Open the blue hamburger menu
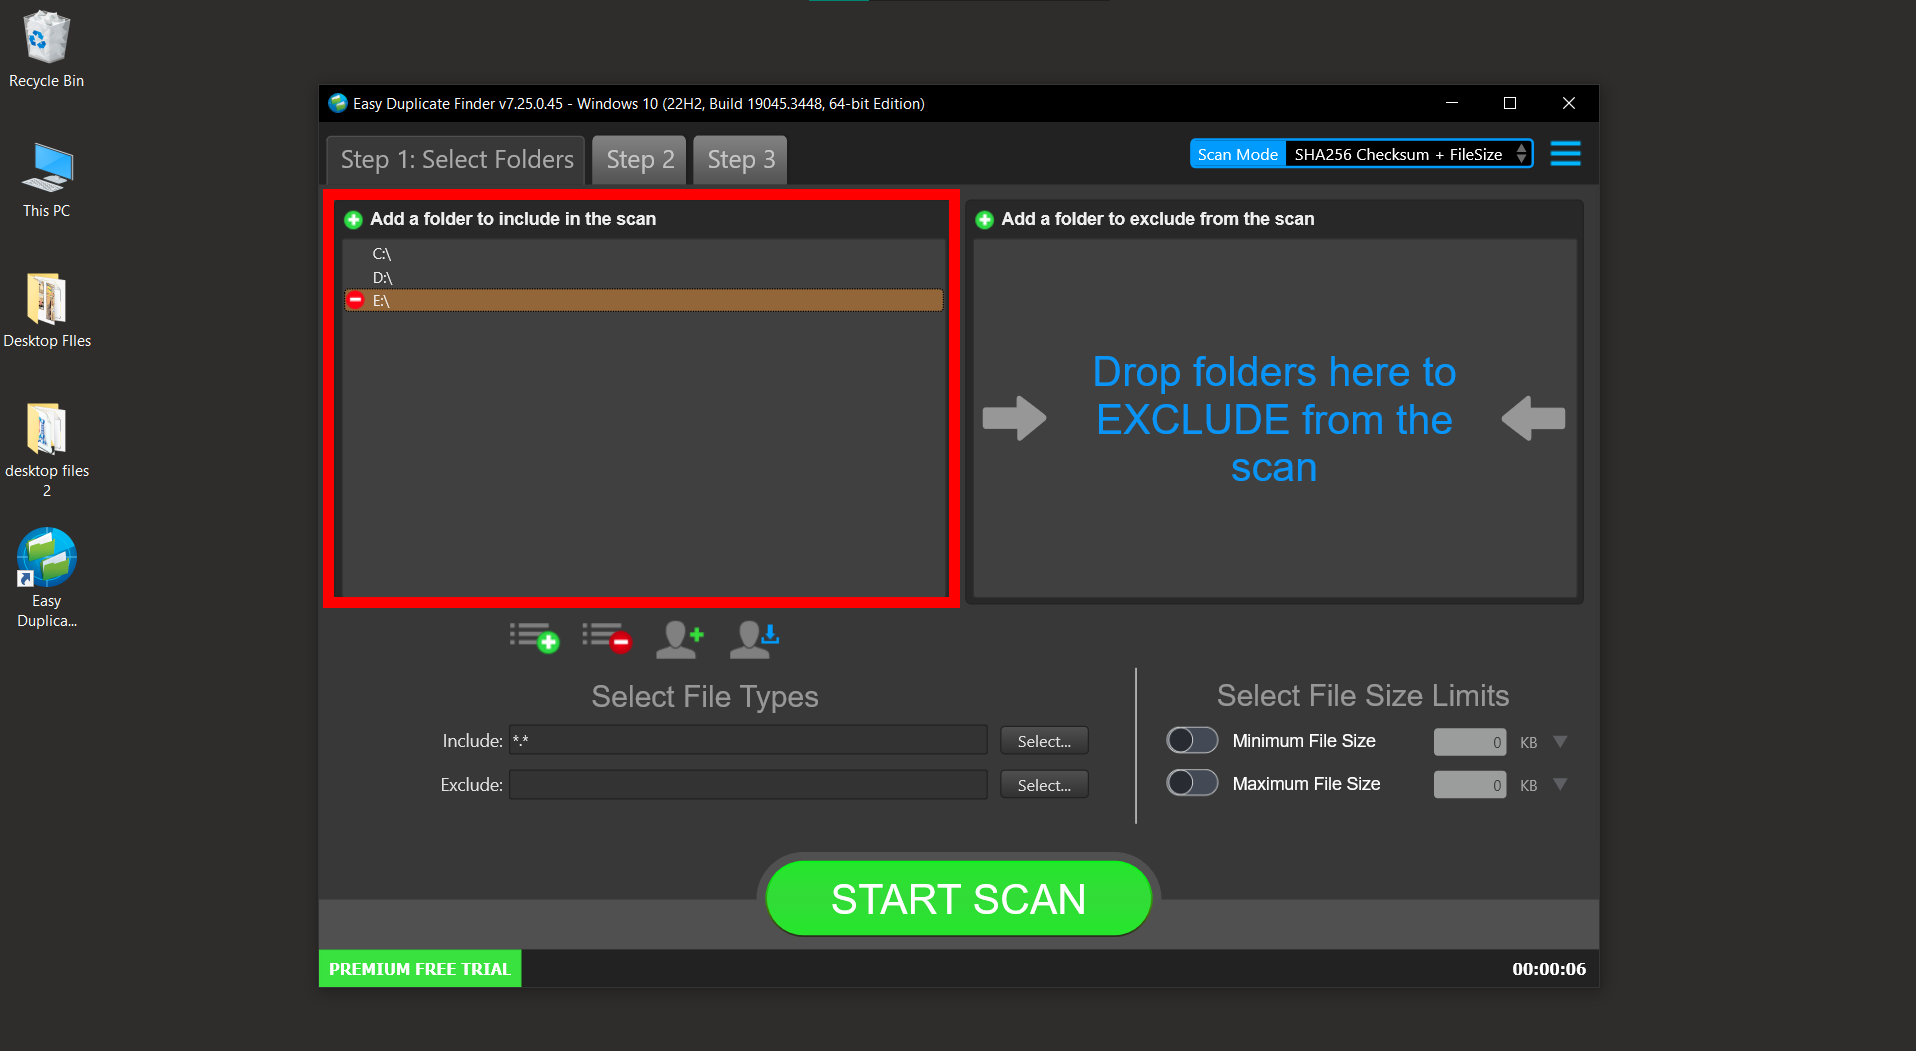This screenshot has height=1051, width=1916. 1565,154
